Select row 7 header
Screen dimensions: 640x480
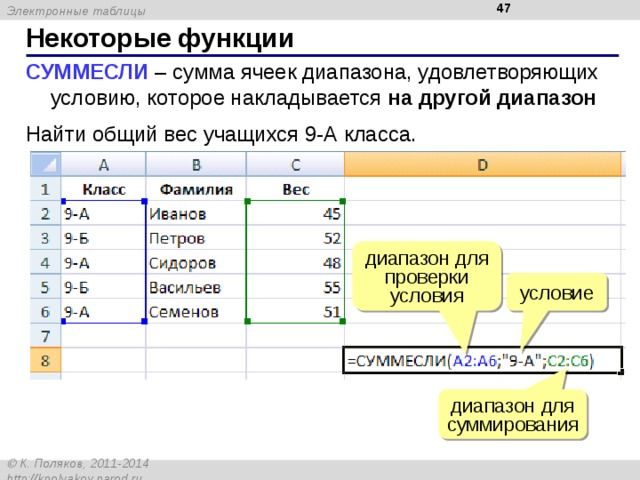click(x=46, y=336)
